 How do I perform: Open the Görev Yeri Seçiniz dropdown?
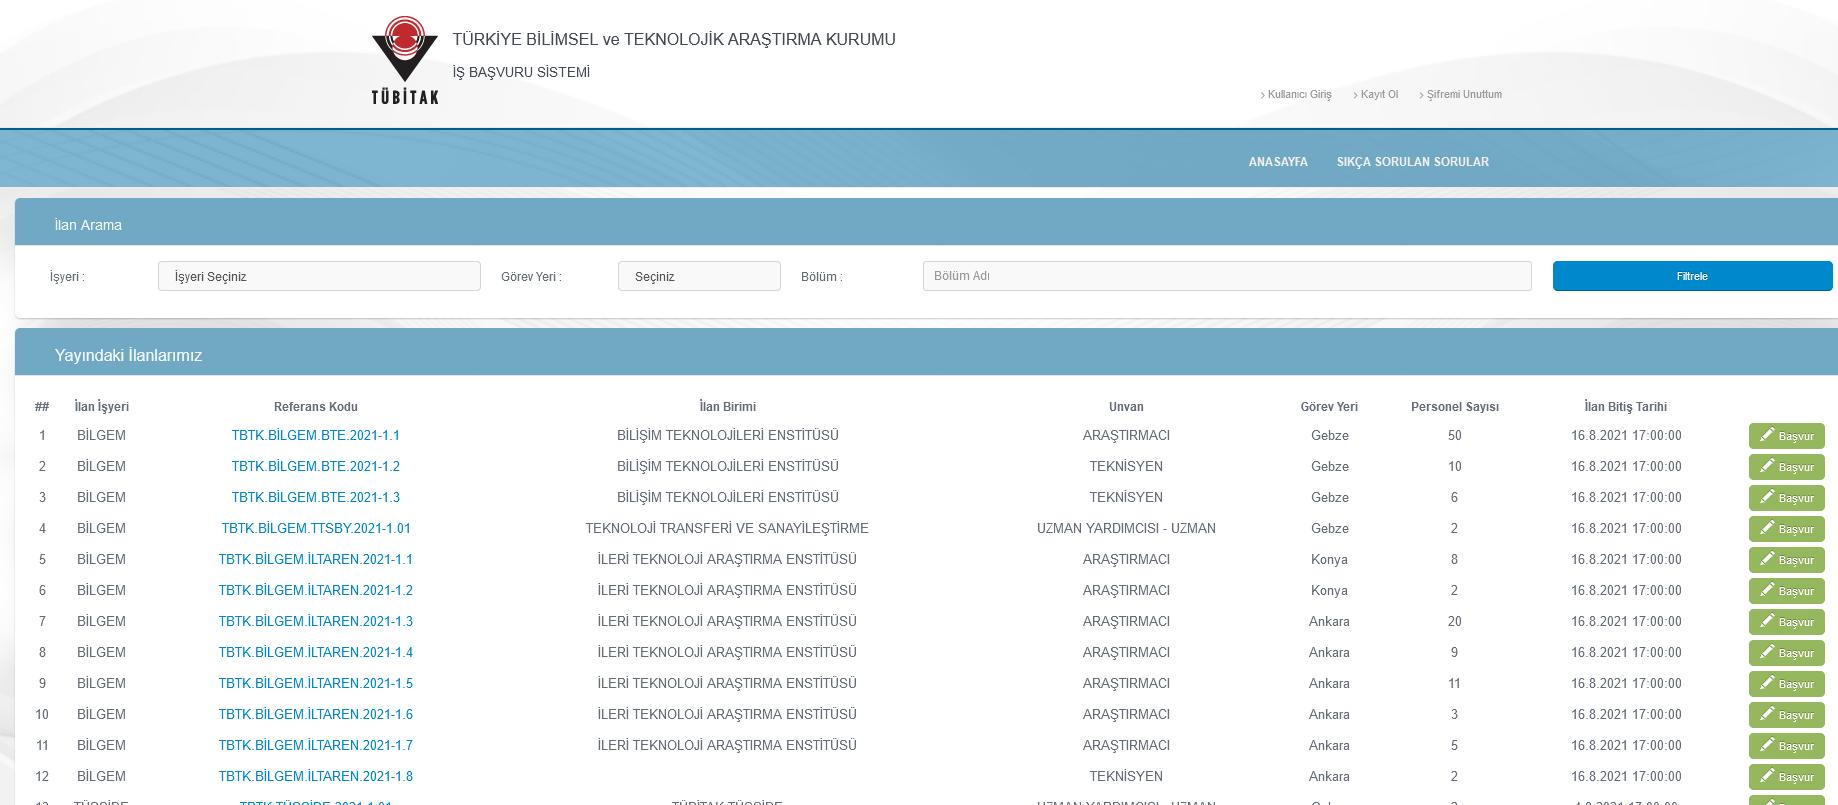[699, 276]
